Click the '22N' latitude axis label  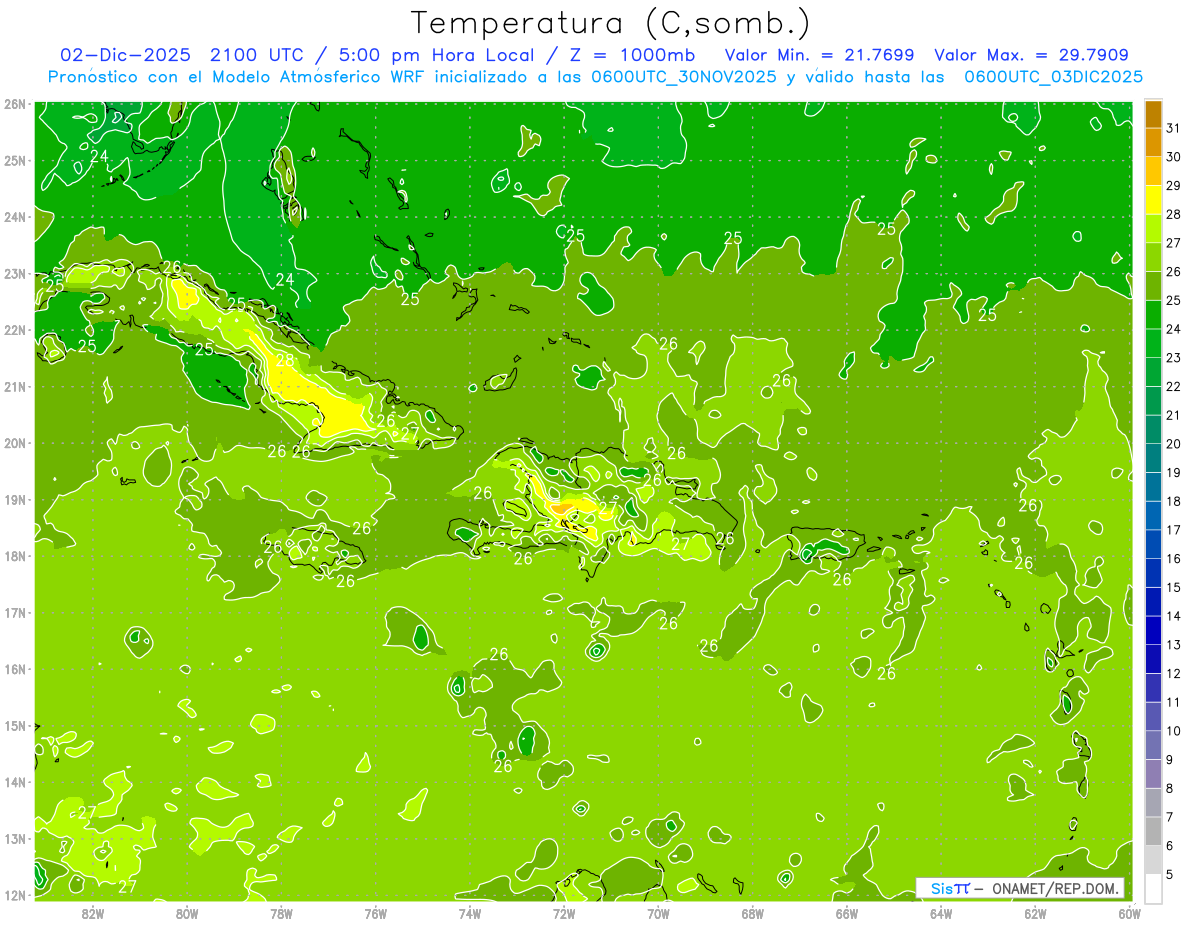(14, 330)
